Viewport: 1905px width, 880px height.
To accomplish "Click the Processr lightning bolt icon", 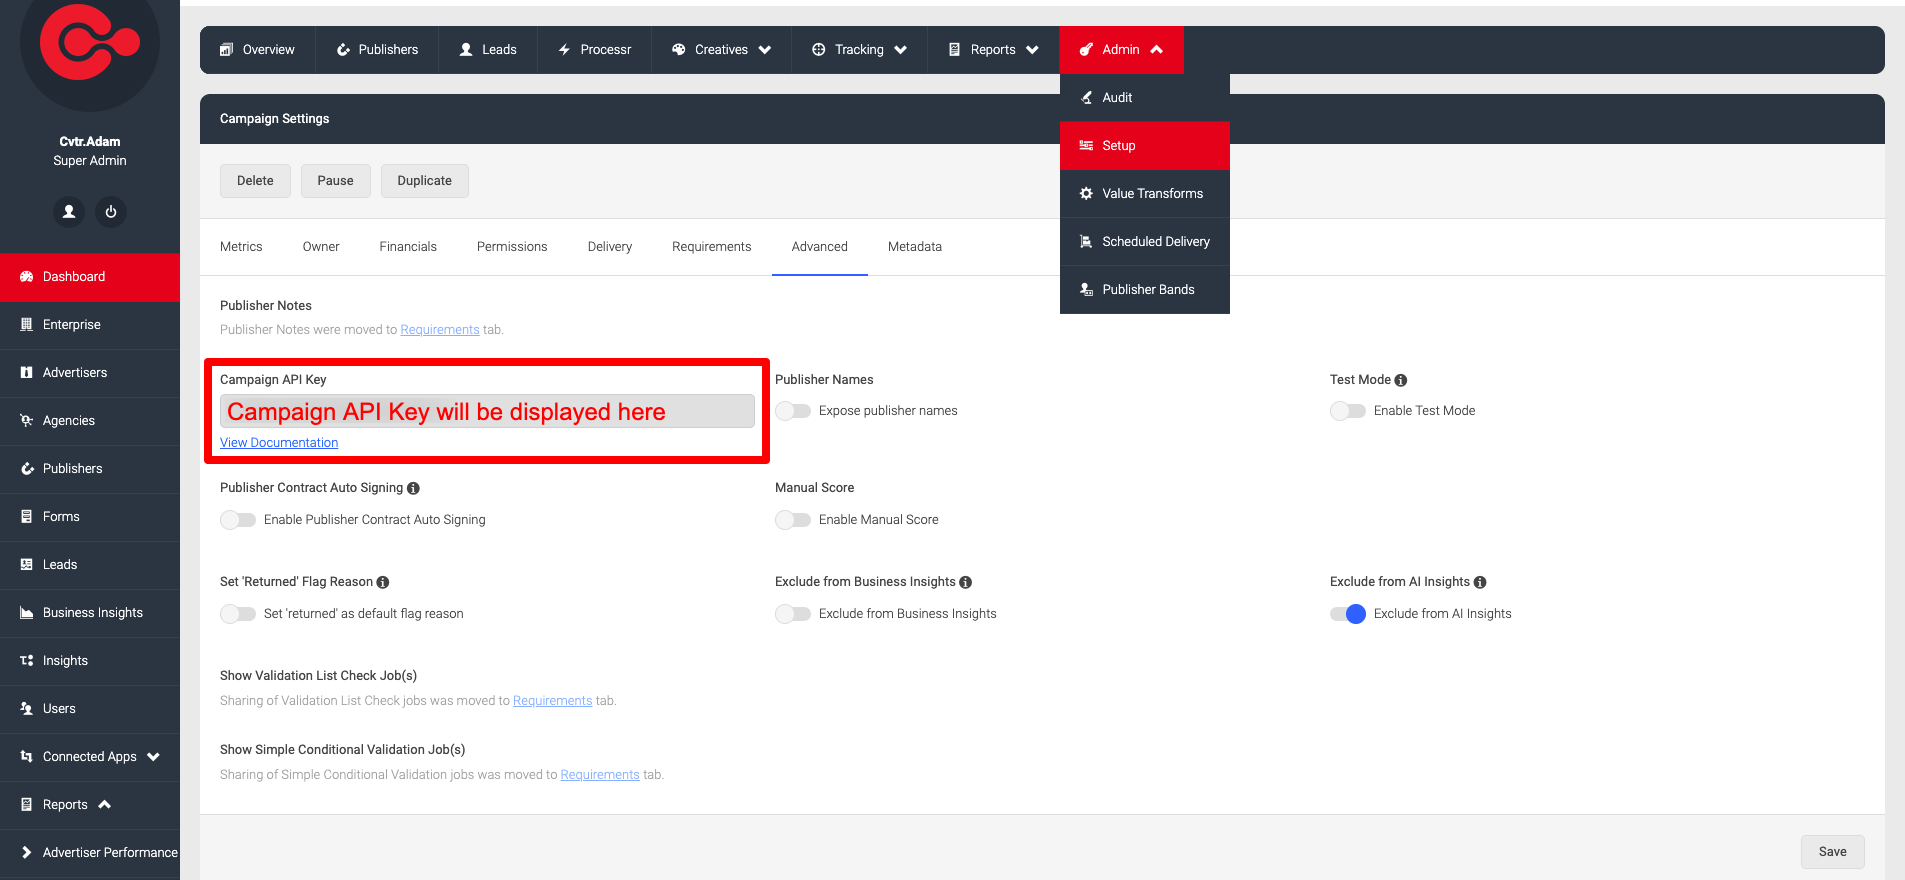I will 564,50.
